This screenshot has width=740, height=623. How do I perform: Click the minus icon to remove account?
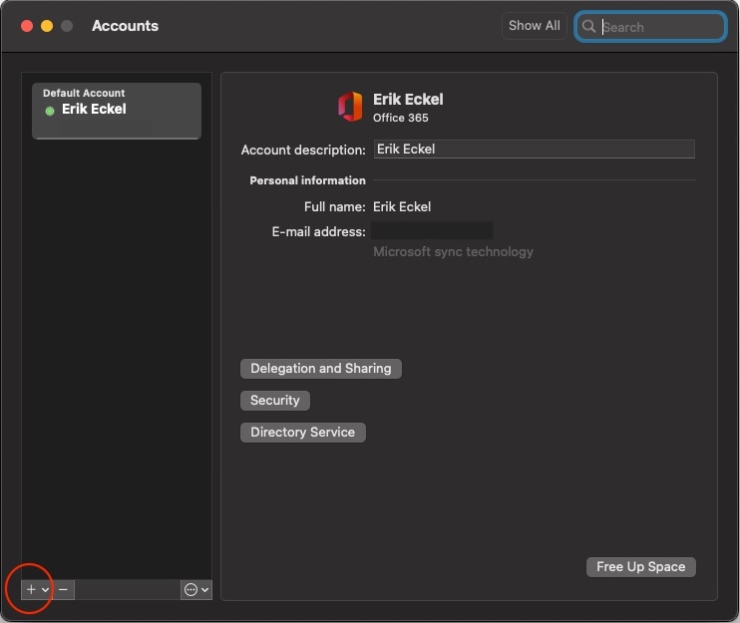[x=64, y=590]
